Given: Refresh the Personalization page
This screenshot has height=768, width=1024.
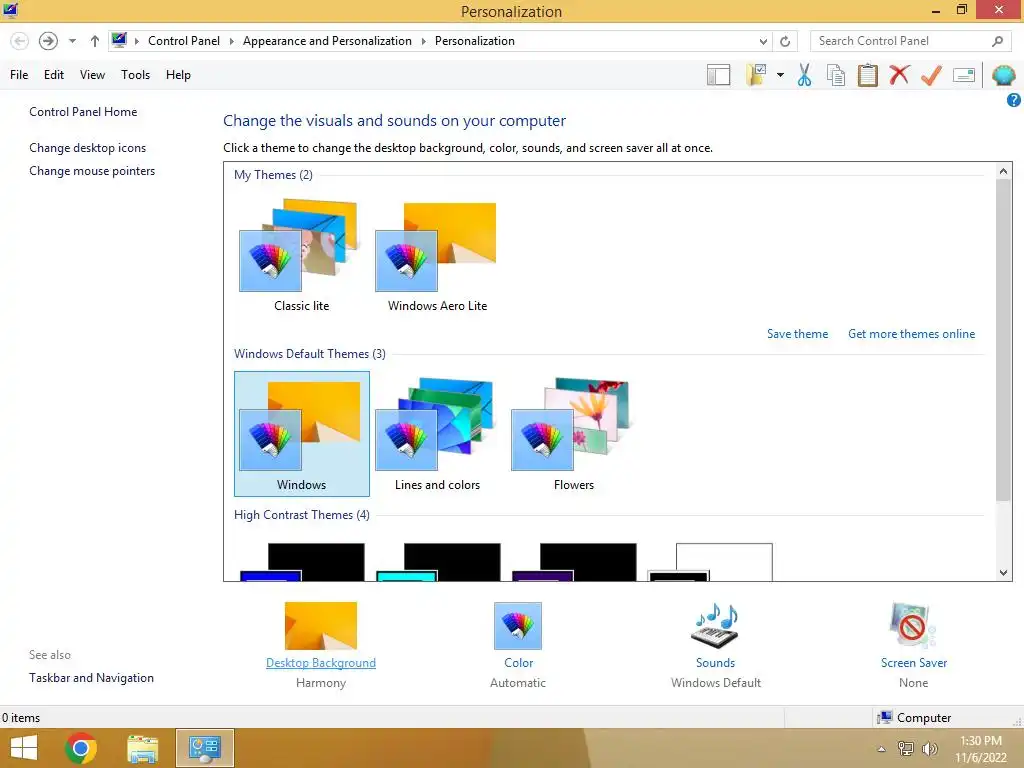Looking at the screenshot, I should pos(785,42).
